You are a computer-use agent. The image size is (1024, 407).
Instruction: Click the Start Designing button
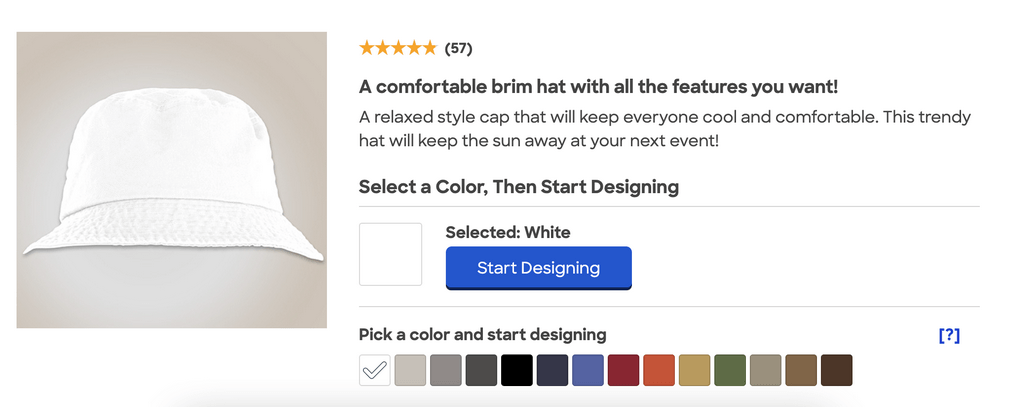click(x=538, y=268)
